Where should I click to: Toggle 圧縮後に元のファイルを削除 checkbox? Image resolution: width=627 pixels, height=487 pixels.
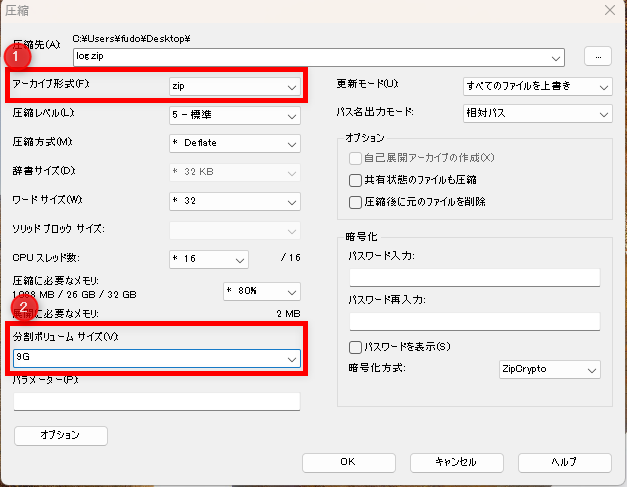click(355, 202)
